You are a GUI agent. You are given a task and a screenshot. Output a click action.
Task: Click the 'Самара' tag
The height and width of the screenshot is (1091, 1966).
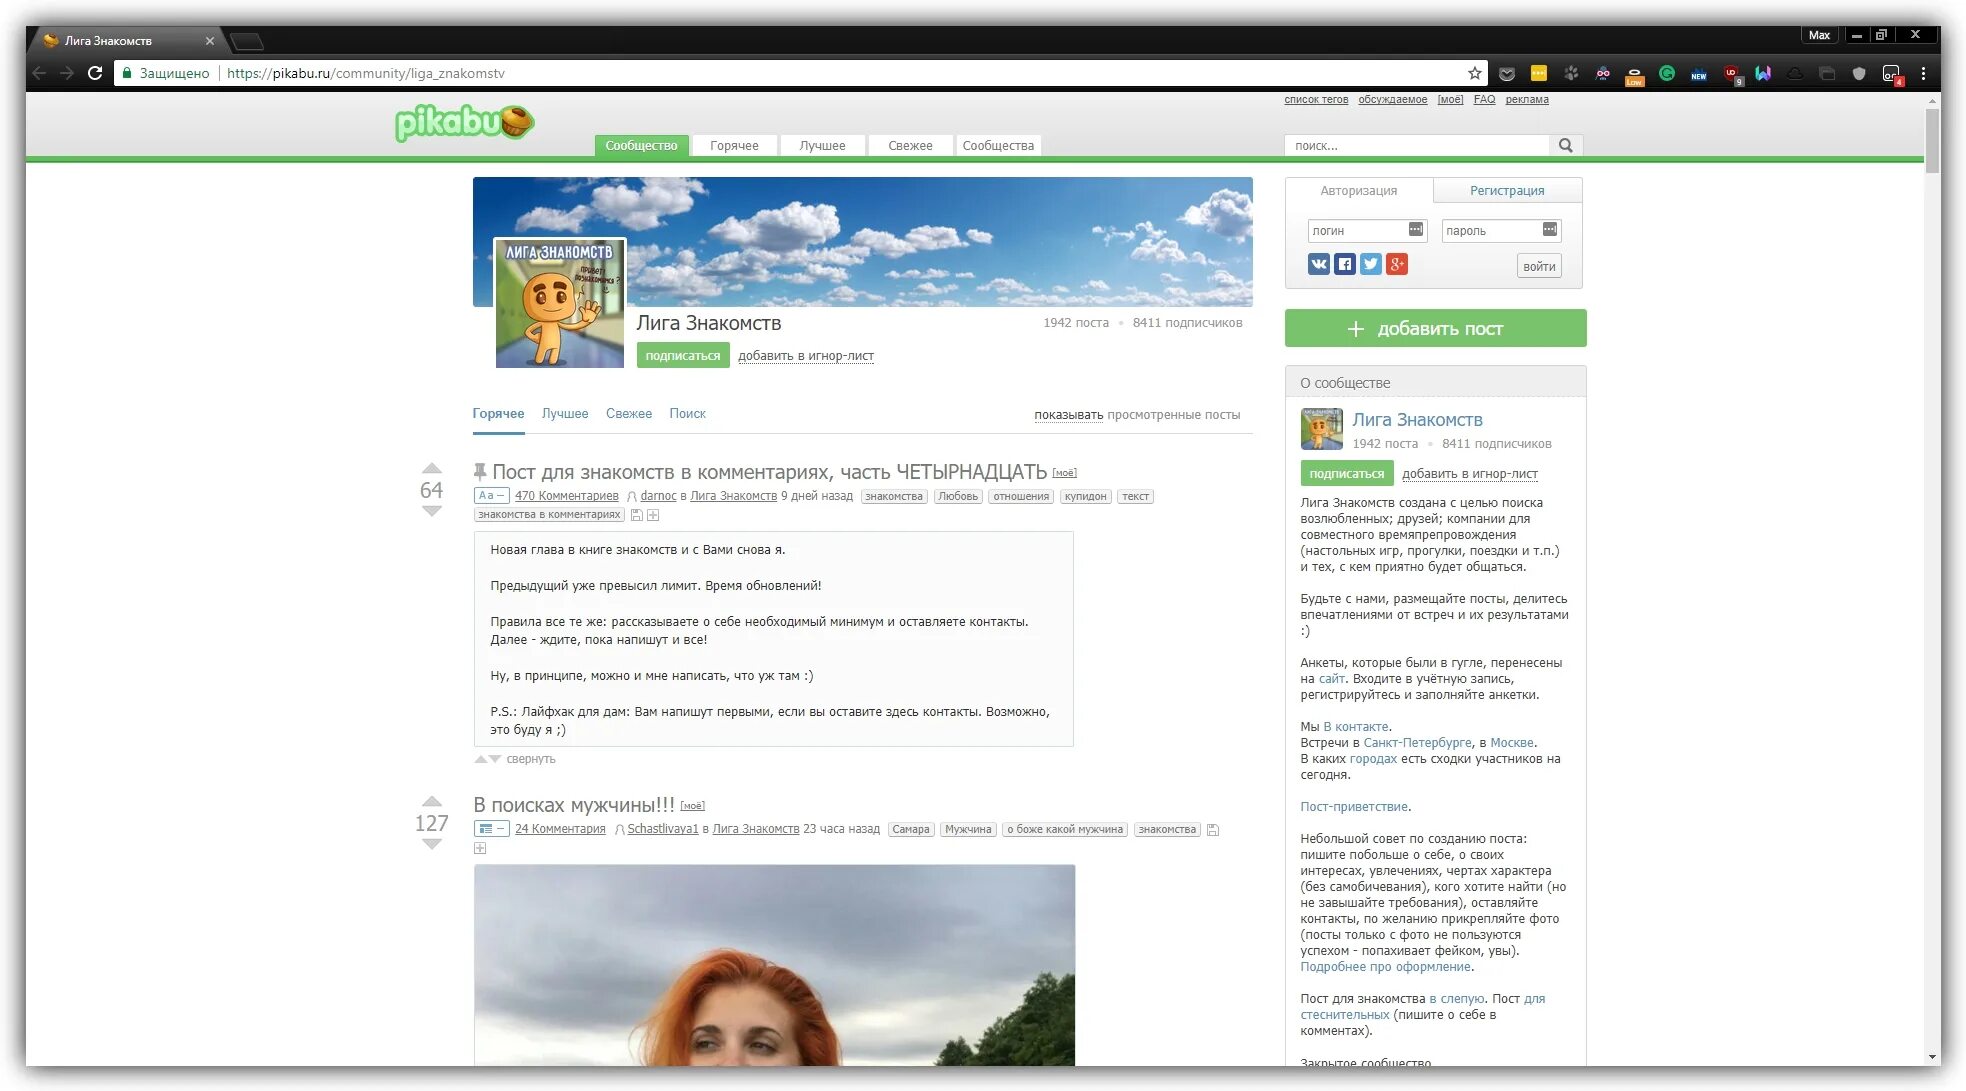pyautogui.click(x=911, y=829)
